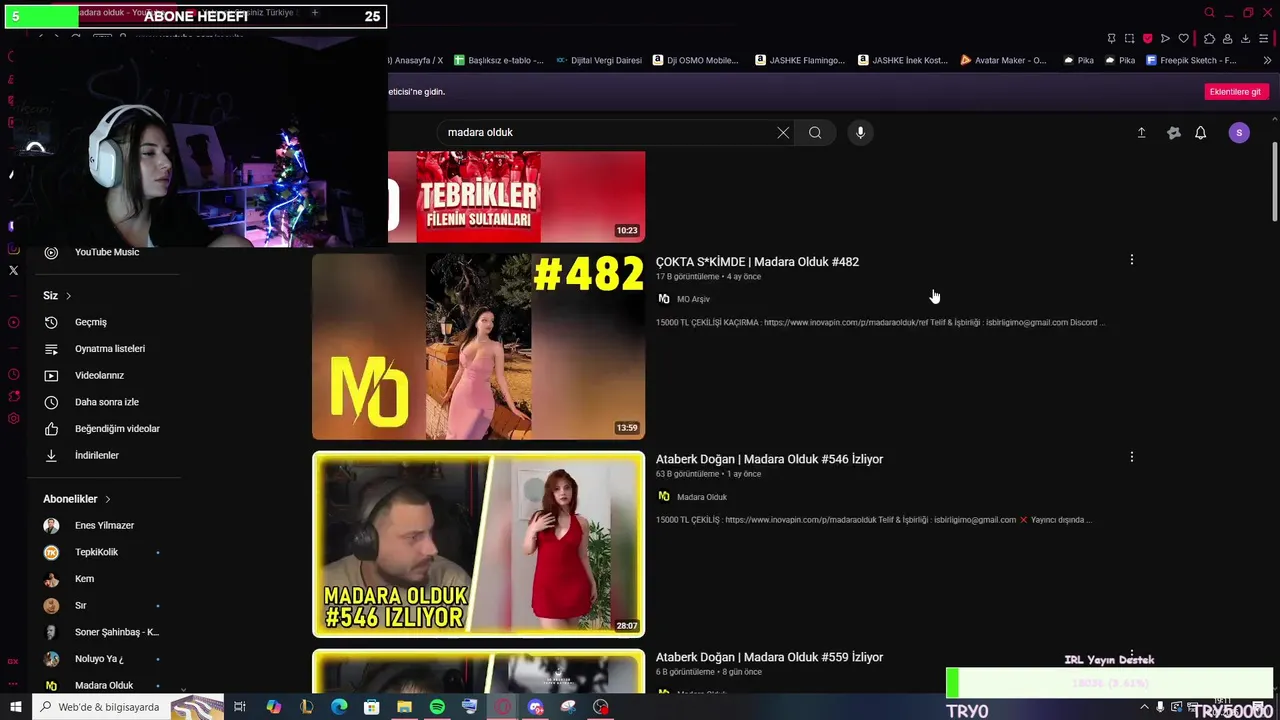Open the heart bookmarks icon in toolbar
Image resolution: width=1280 pixels, height=720 pixels.
[x=1183, y=39]
